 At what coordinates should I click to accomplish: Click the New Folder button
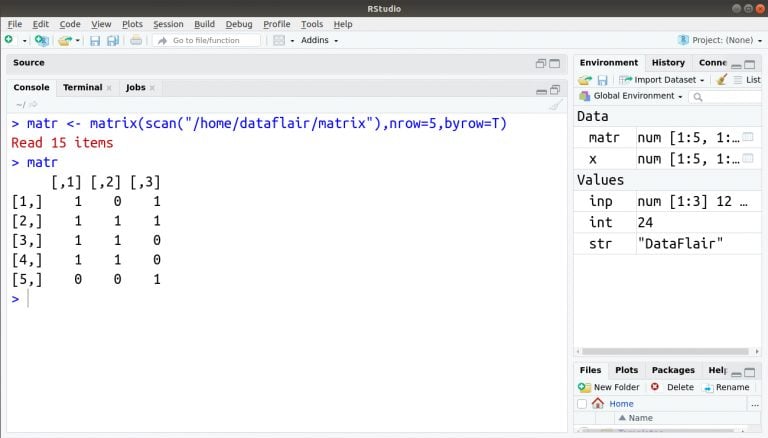tap(609, 387)
